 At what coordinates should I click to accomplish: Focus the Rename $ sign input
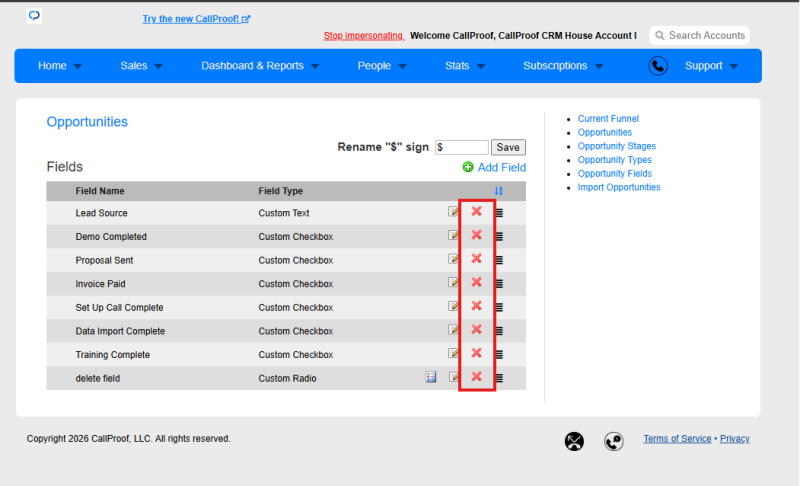(x=462, y=147)
